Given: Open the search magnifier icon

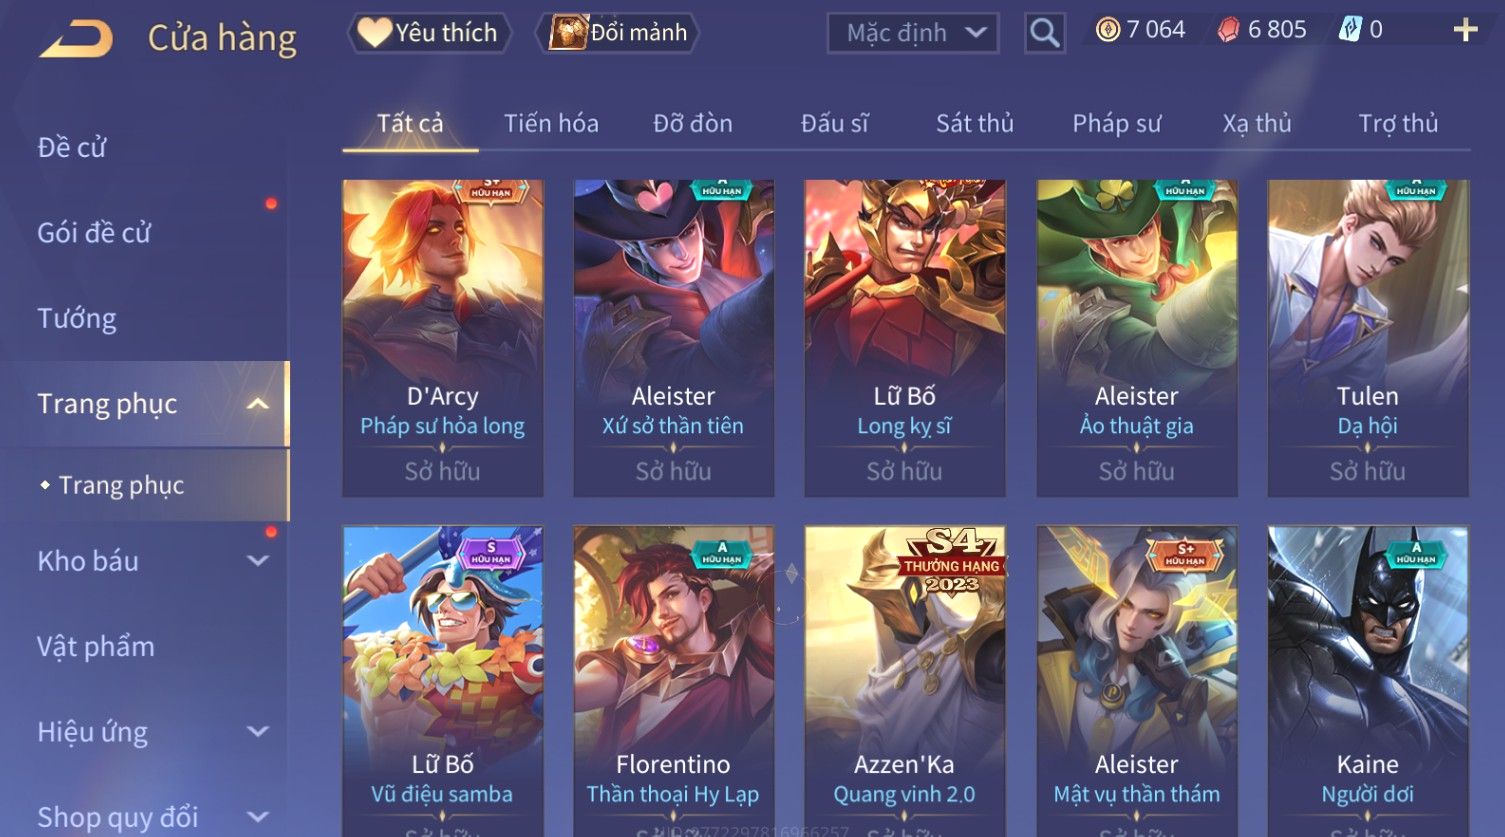Looking at the screenshot, I should pyautogui.click(x=1044, y=33).
